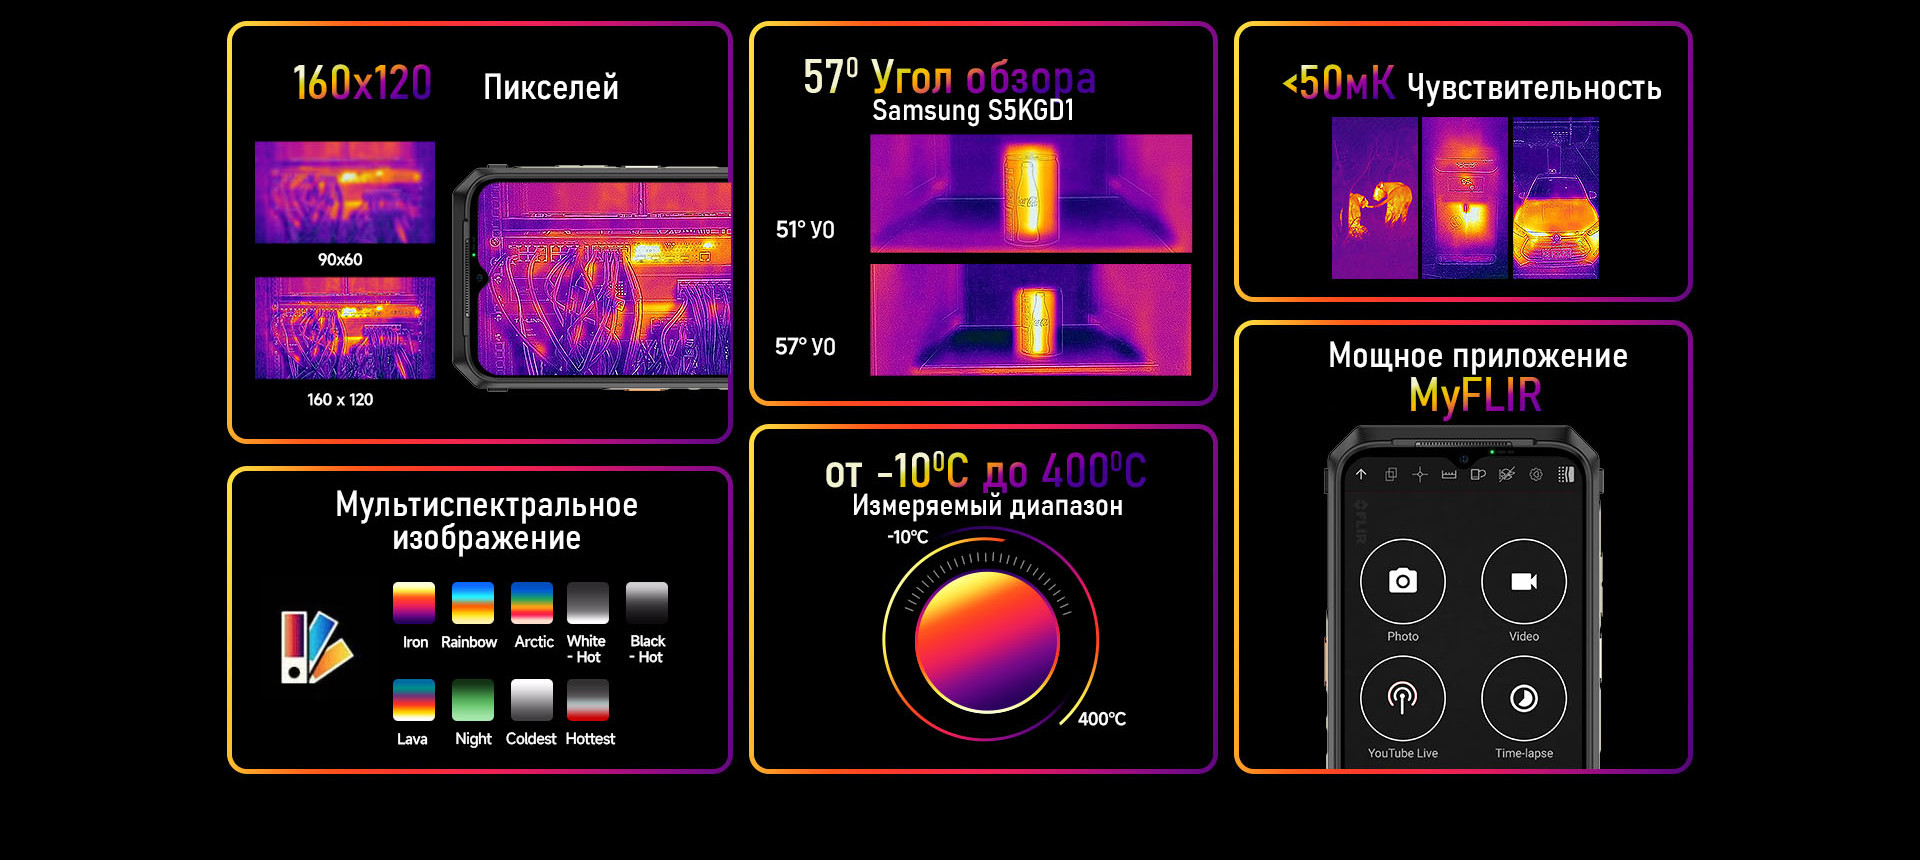Select the Night green palette swatch

click(x=473, y=700)
